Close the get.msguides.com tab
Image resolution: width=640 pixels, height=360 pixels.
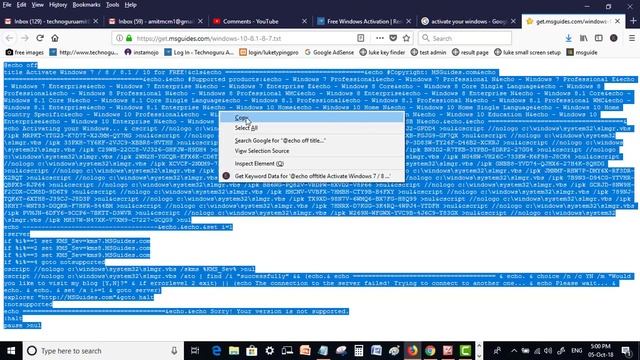click(618, 21)
